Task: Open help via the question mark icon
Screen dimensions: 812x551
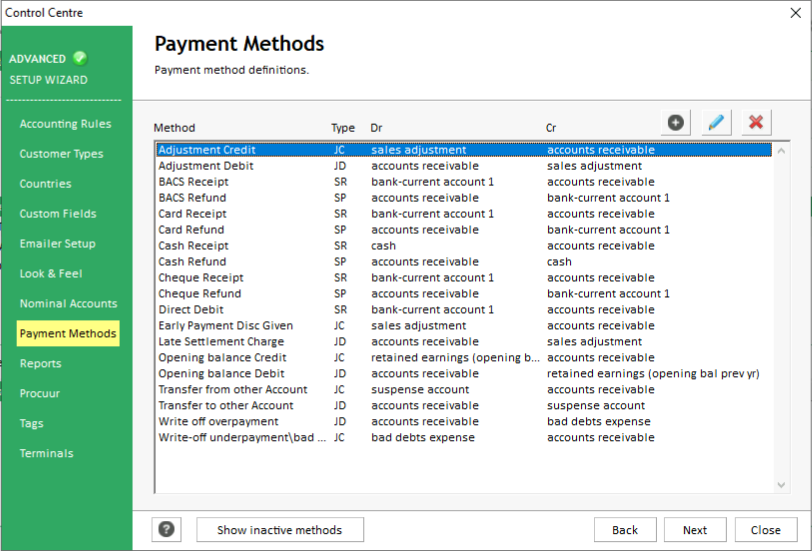Action: (x=167, y=530)
